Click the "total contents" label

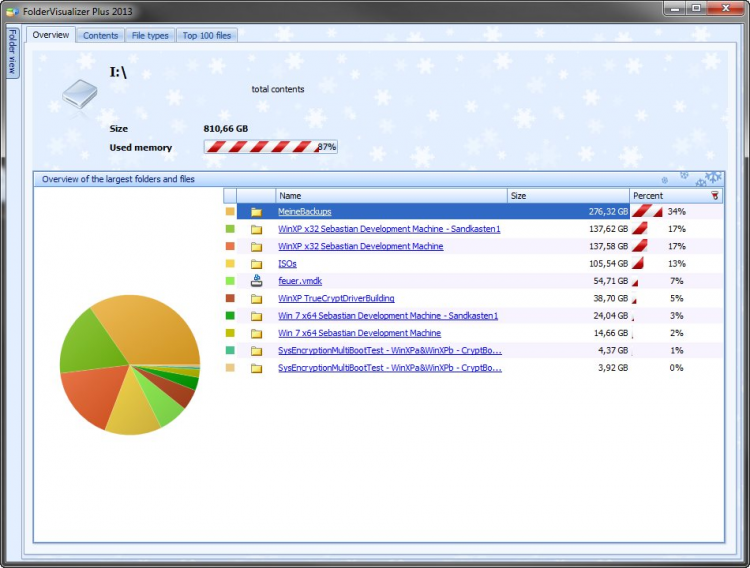(278, 89)
